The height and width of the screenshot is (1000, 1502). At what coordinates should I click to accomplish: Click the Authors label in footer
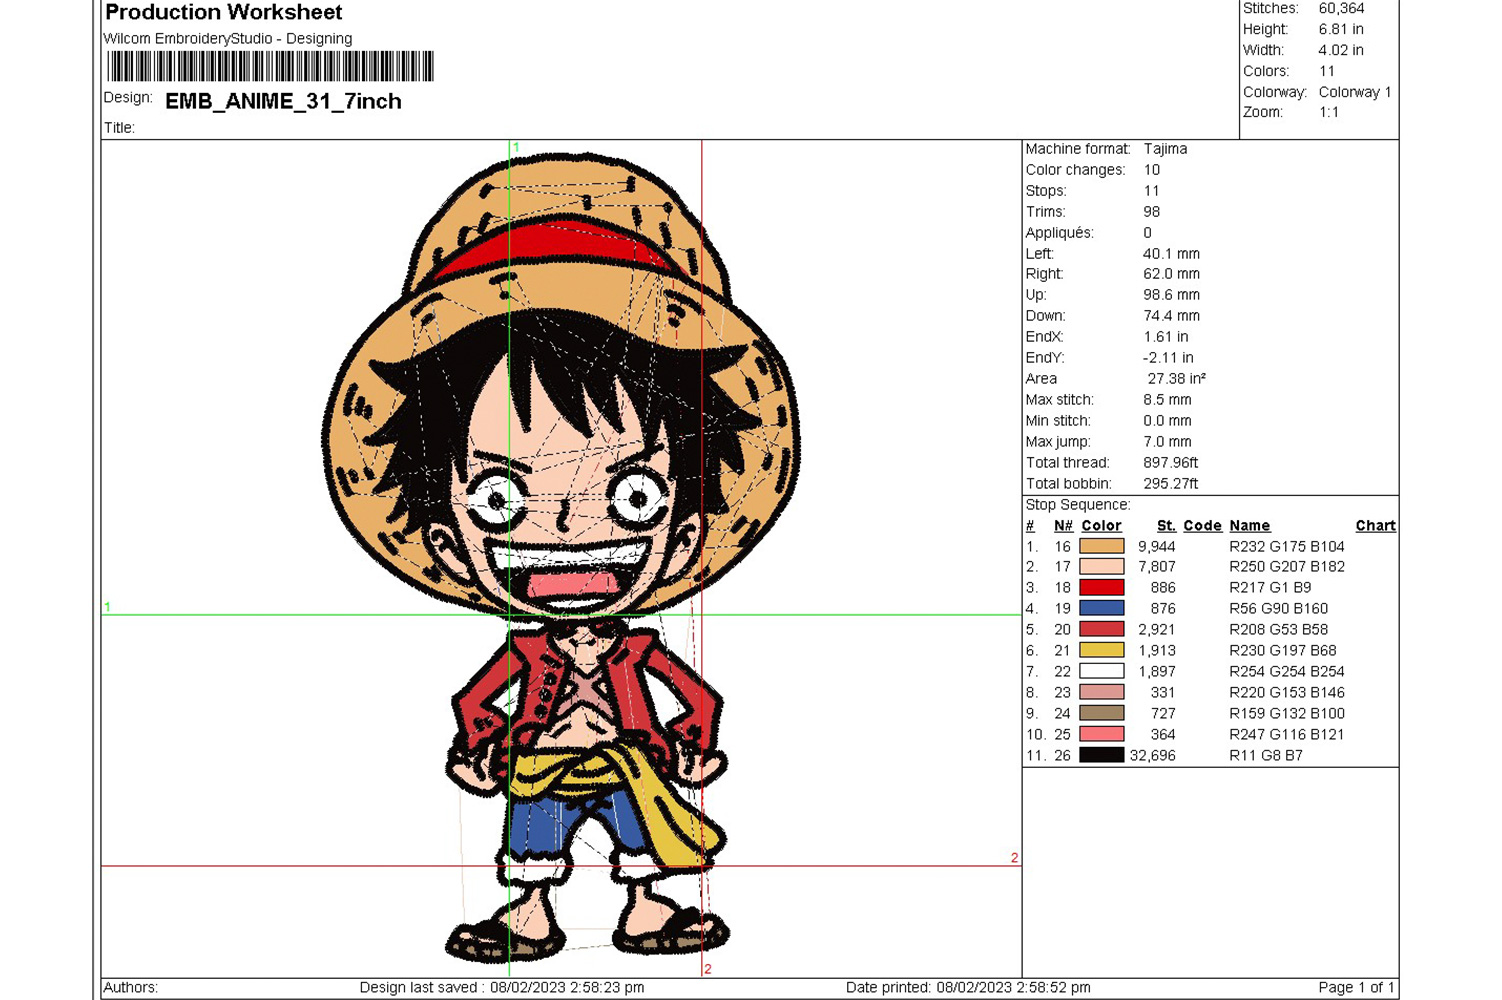pos(130,987)
